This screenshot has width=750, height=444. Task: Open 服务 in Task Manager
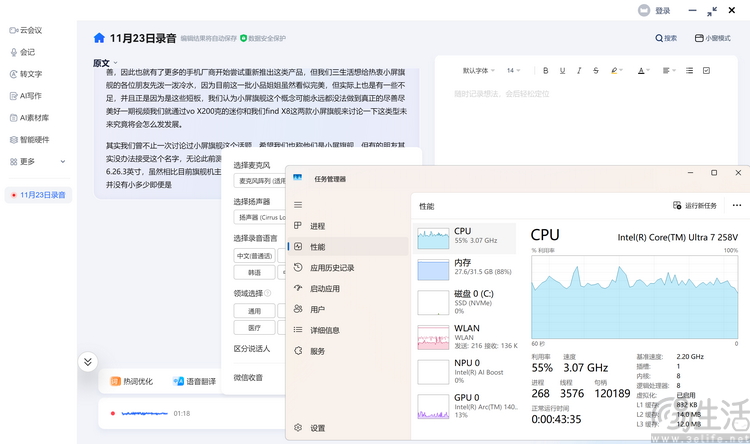tap(348, 351)
